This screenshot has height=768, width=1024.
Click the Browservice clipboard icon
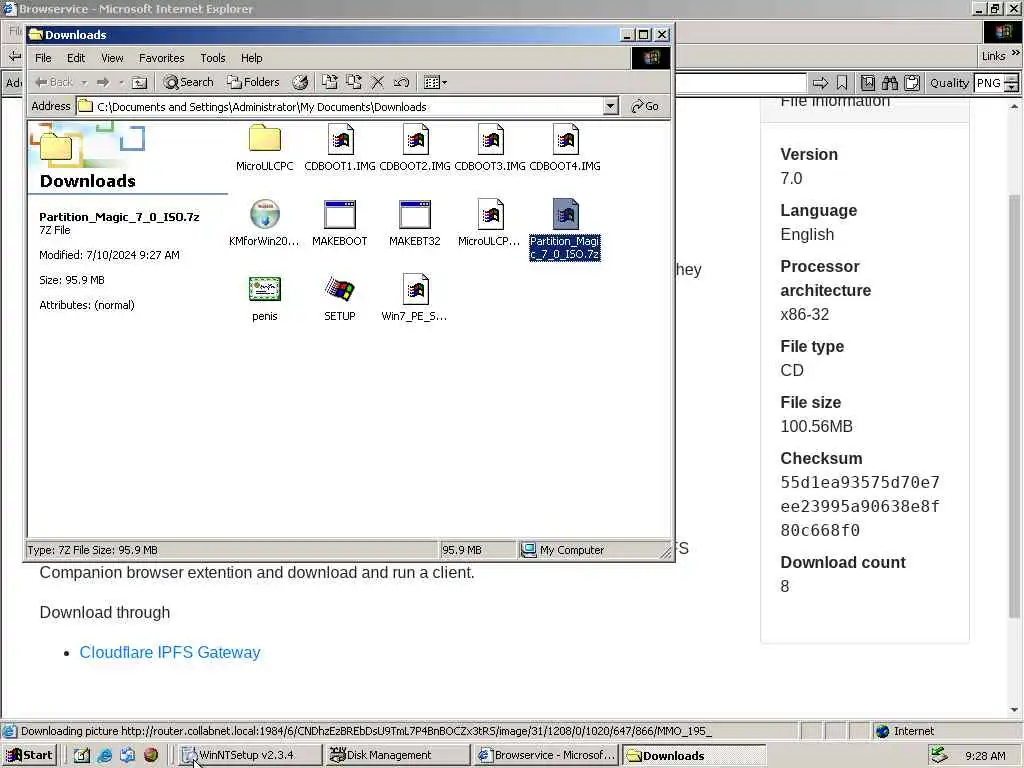point(912,83)
